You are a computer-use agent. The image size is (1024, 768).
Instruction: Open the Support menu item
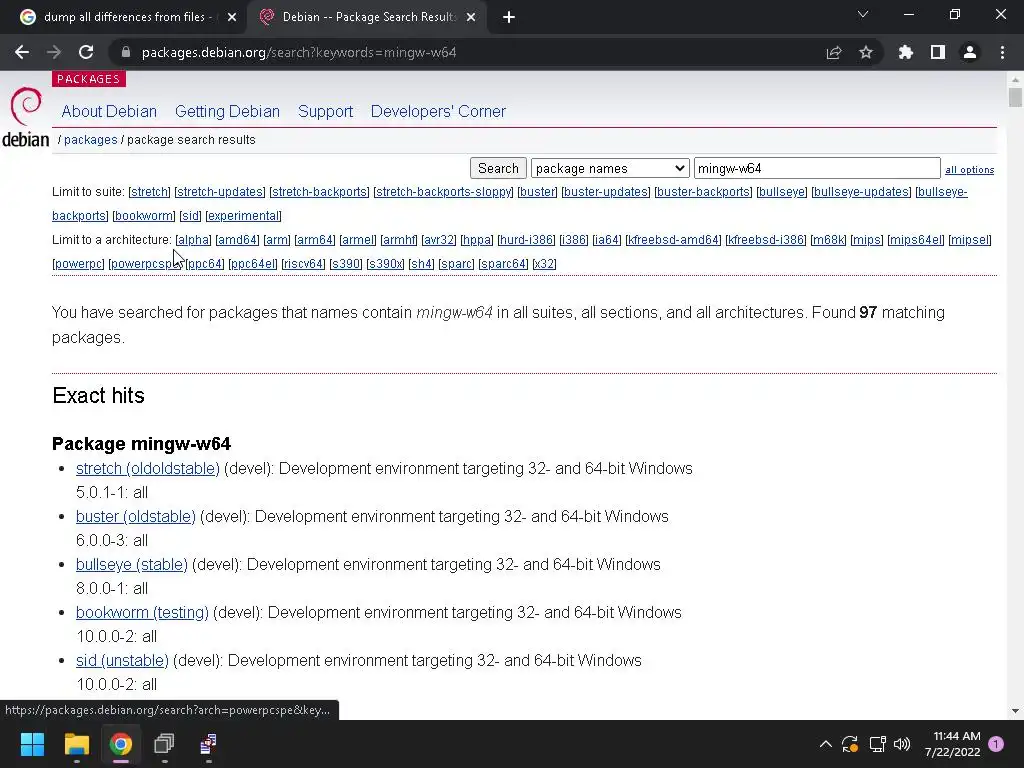tap(325, 112)
